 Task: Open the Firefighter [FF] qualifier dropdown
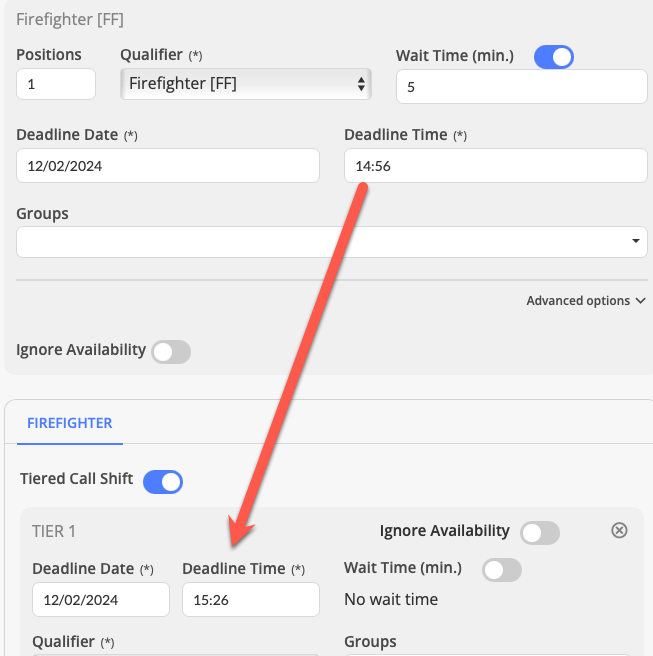click(246, 84)
